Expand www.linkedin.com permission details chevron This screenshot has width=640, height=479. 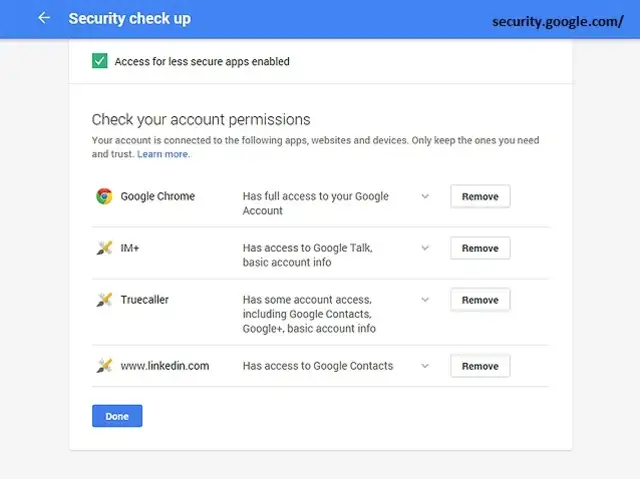tap(425, 365)
